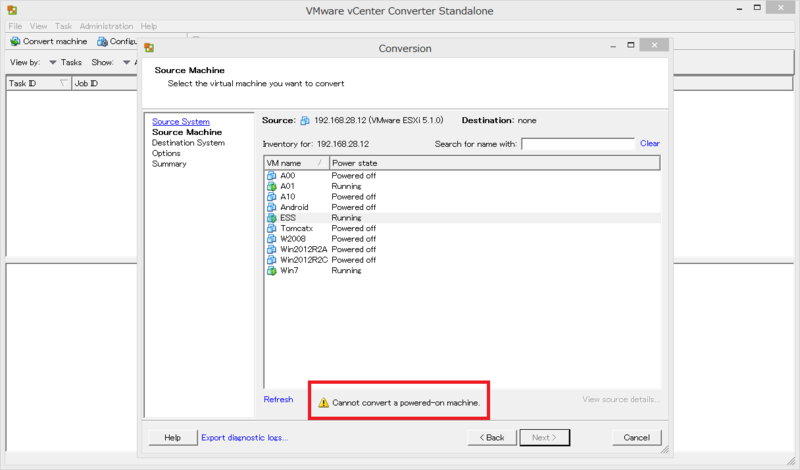Open the Task menu
Screen dimensions: 800x470
[63, 26]
